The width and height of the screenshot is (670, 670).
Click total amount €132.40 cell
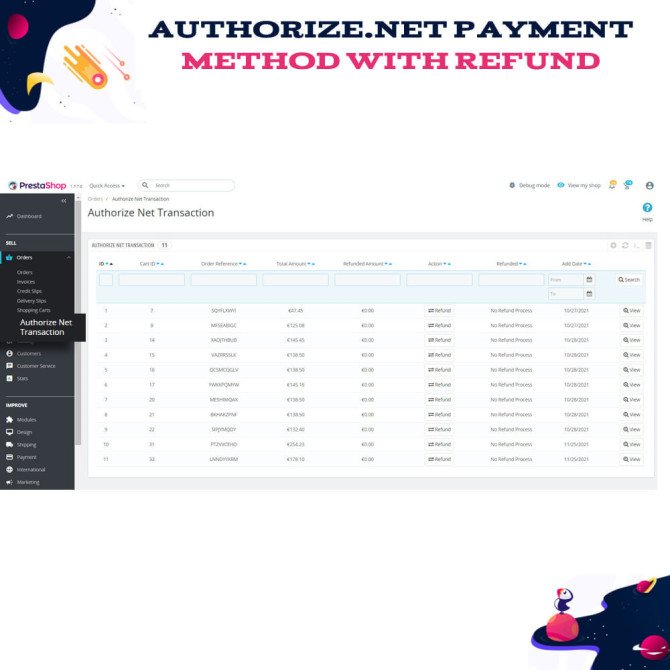(295, 429)
